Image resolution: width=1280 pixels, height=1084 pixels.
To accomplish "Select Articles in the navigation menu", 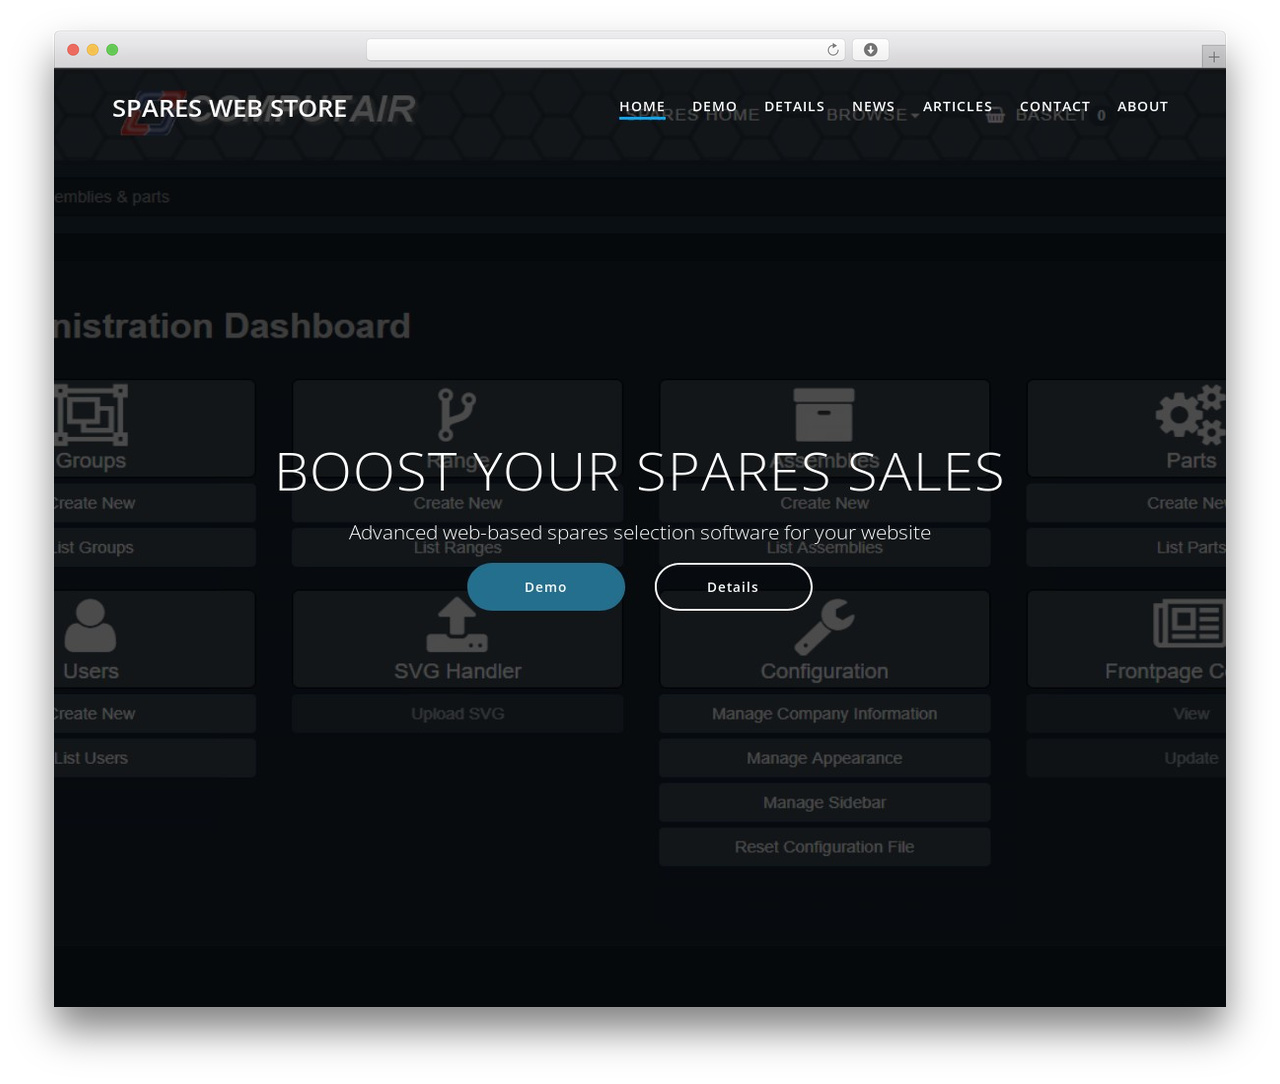I will click(x=957, y=106).
